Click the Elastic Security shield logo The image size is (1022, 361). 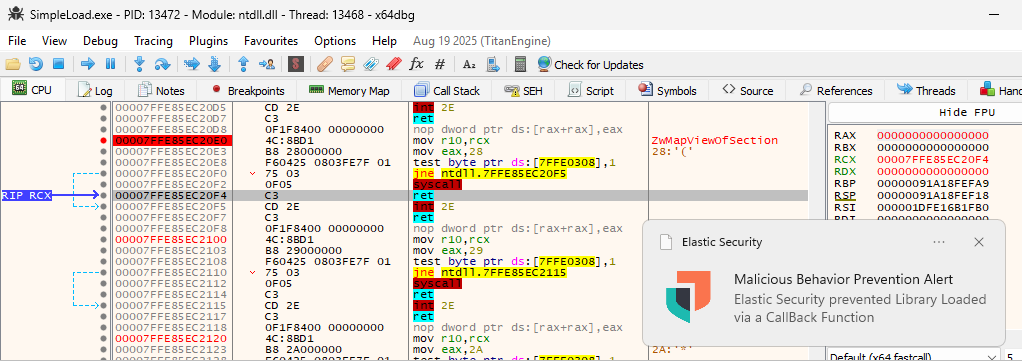point(688,296)
